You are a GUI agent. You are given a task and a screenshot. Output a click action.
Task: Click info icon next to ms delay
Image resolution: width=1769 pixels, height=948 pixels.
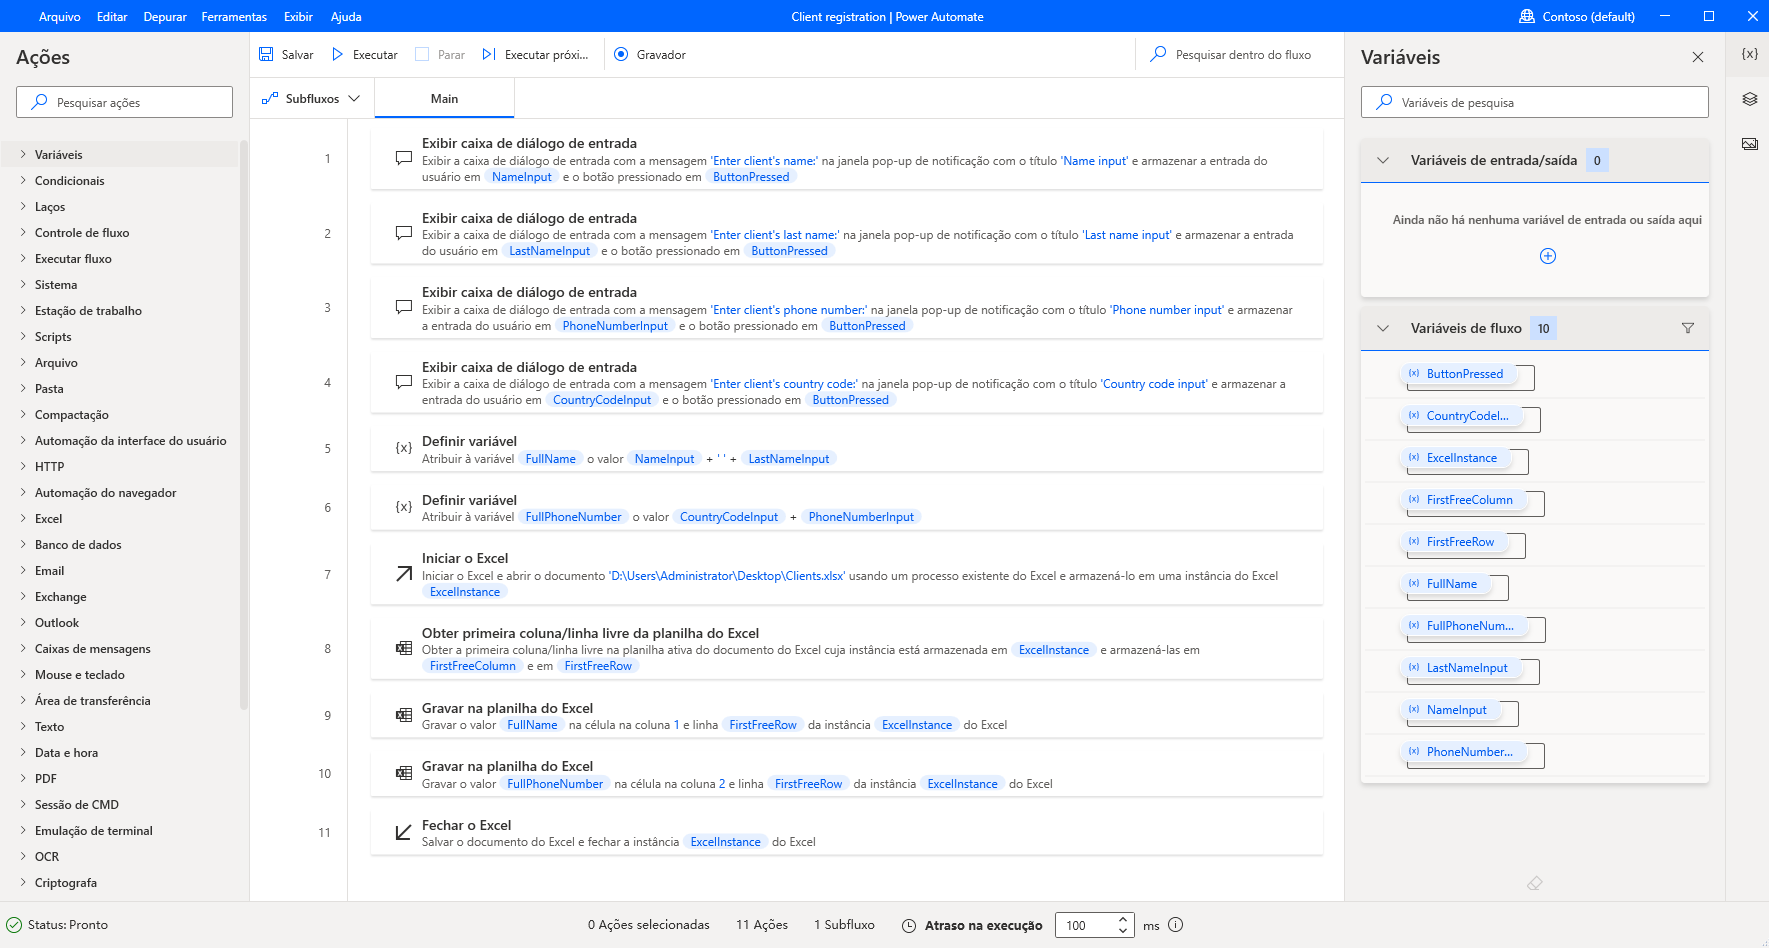pyautogui.click(x=1176, y=925)
